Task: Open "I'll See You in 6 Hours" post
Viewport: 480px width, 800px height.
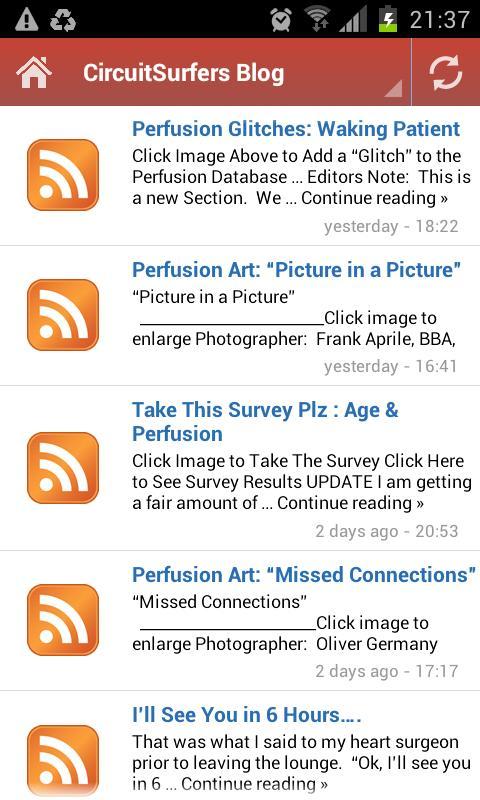Action: click(247, 715)
